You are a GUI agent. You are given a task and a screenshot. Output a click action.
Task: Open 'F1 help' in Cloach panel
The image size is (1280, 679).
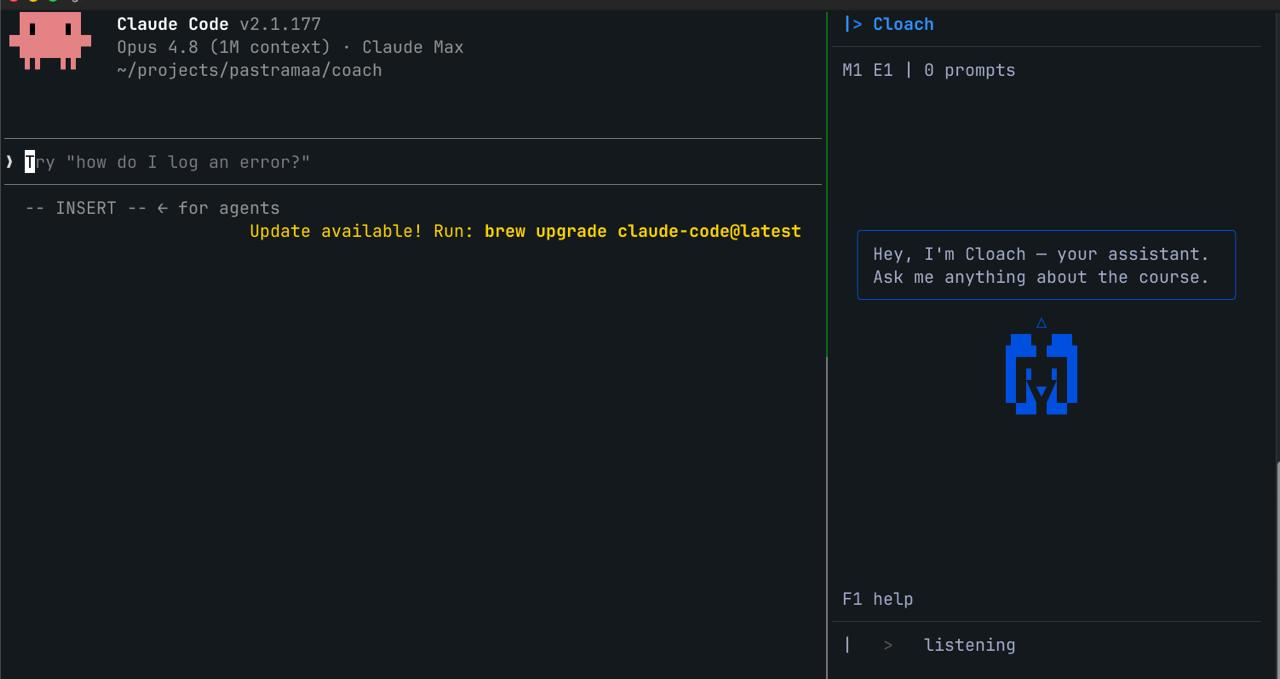[877, 599]
